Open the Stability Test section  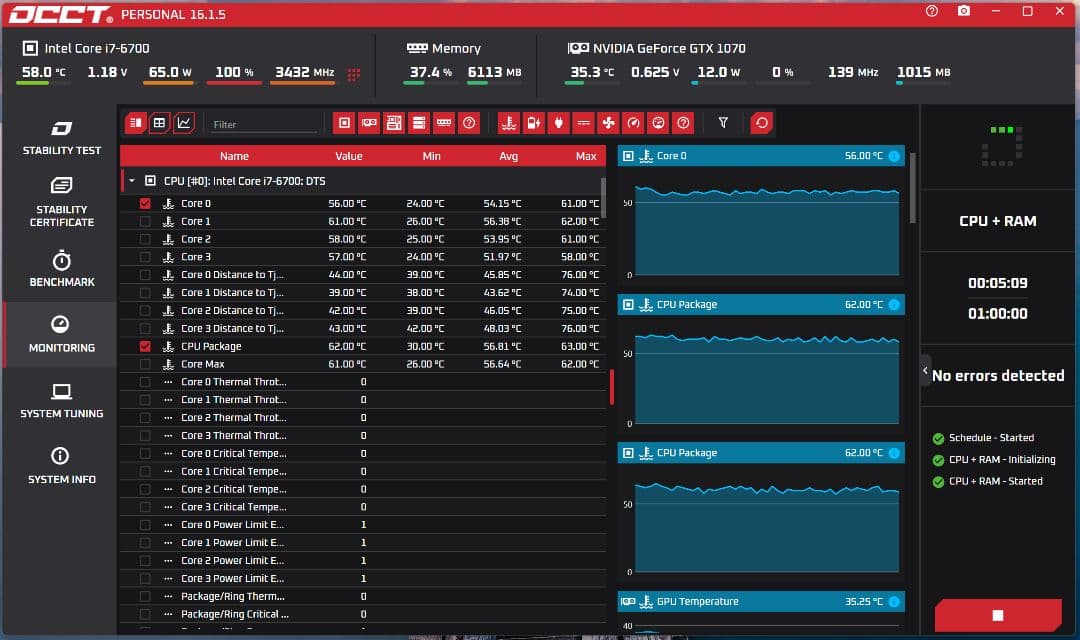tap(61, 138)
